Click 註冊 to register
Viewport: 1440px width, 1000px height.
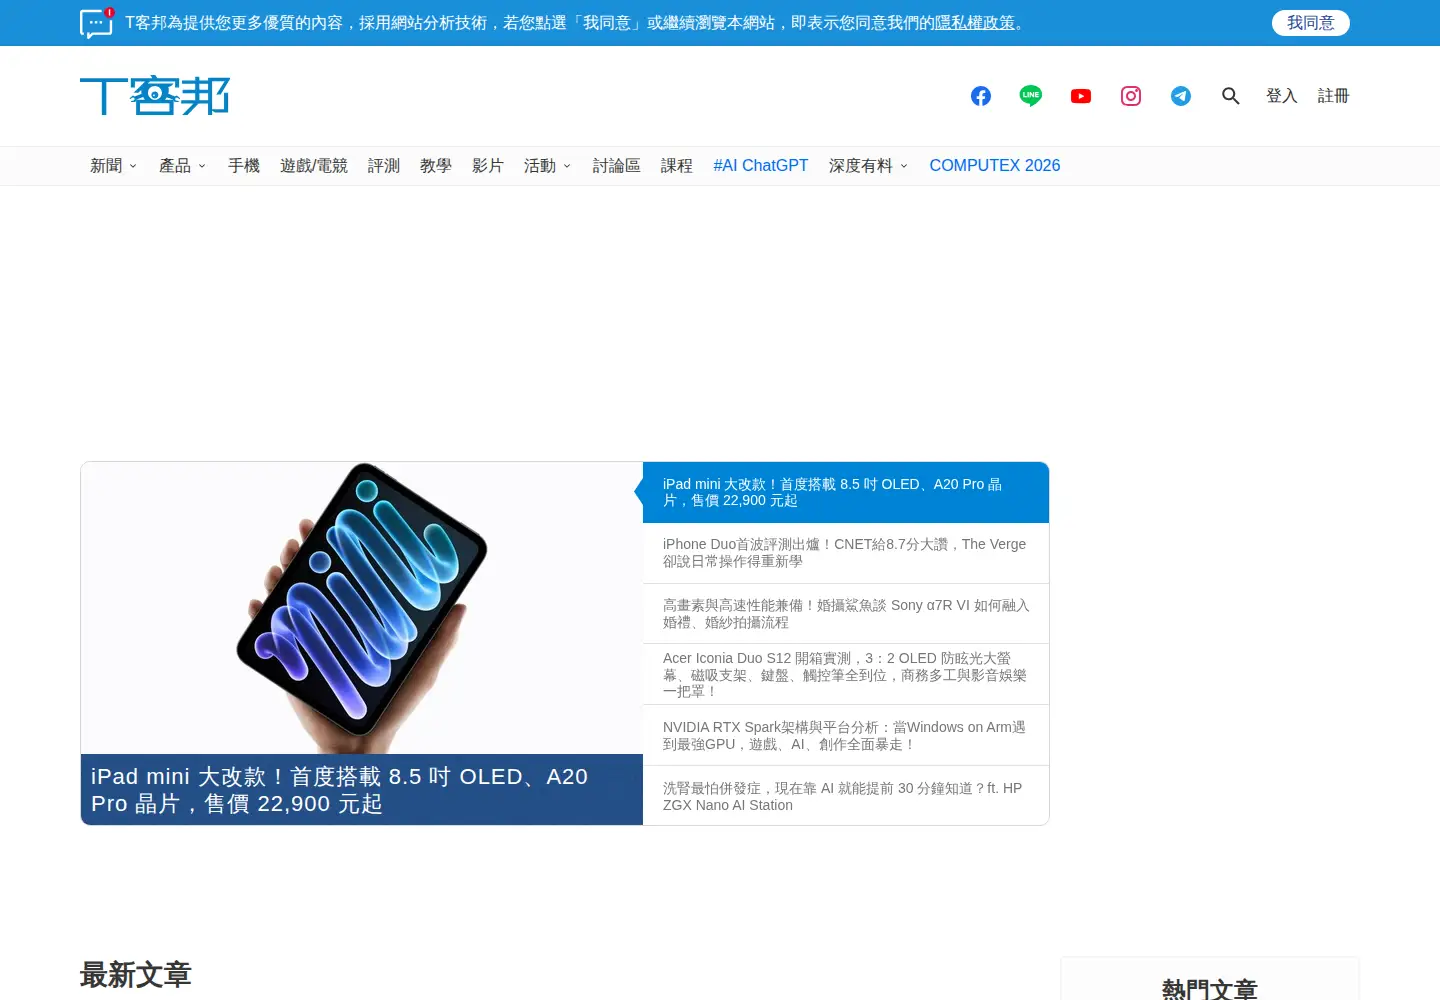(1334, 96)
